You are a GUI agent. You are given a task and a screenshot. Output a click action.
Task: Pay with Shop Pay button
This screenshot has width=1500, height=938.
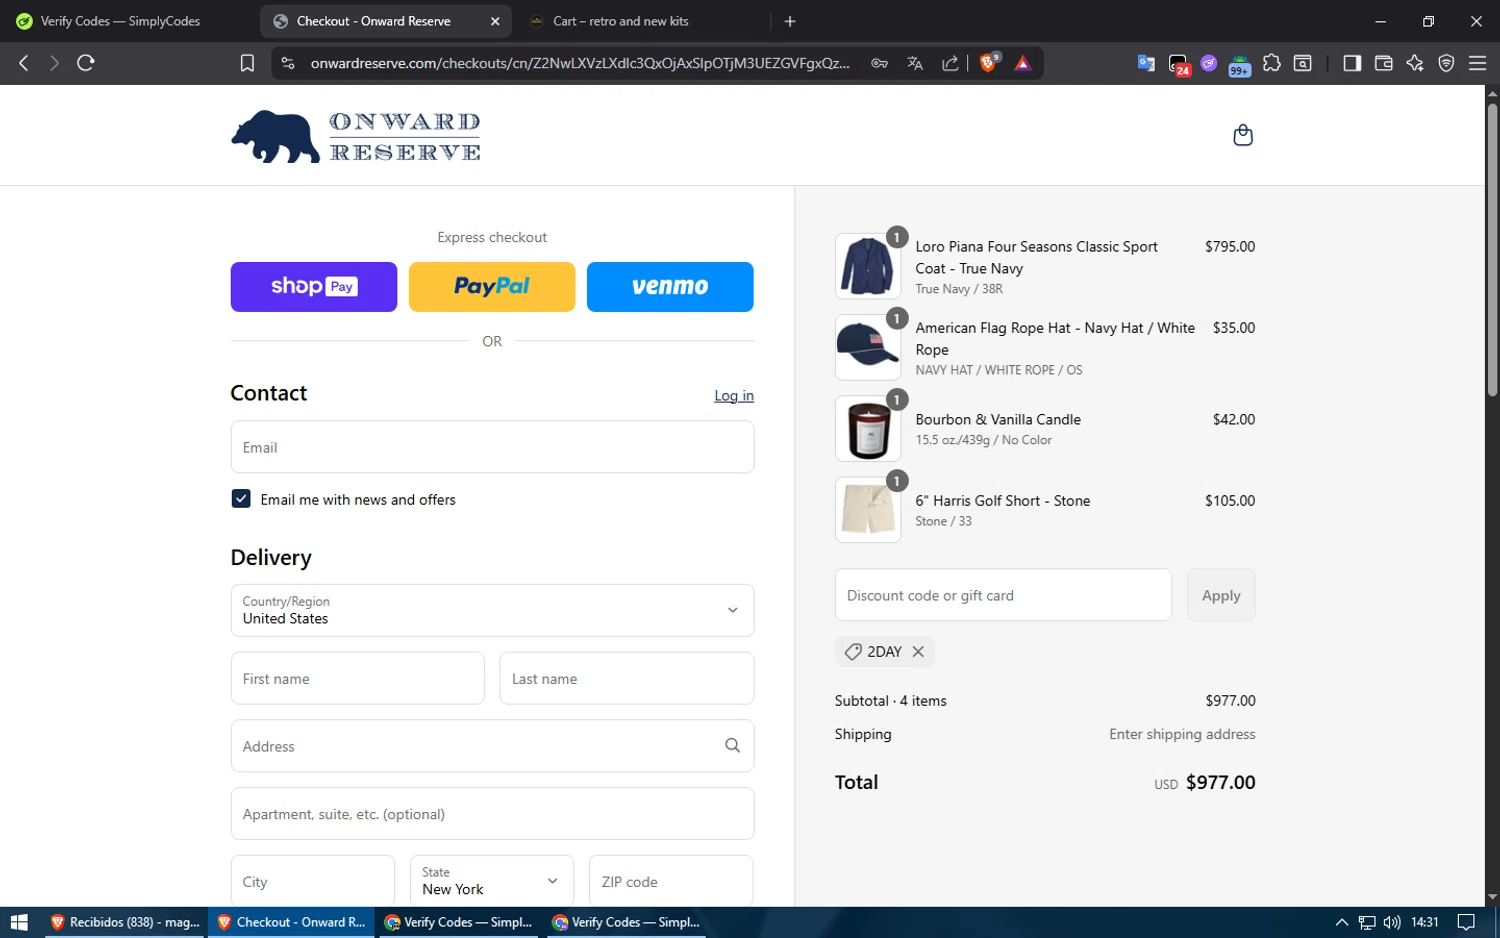pyautogui.click(x=314, y=287)
